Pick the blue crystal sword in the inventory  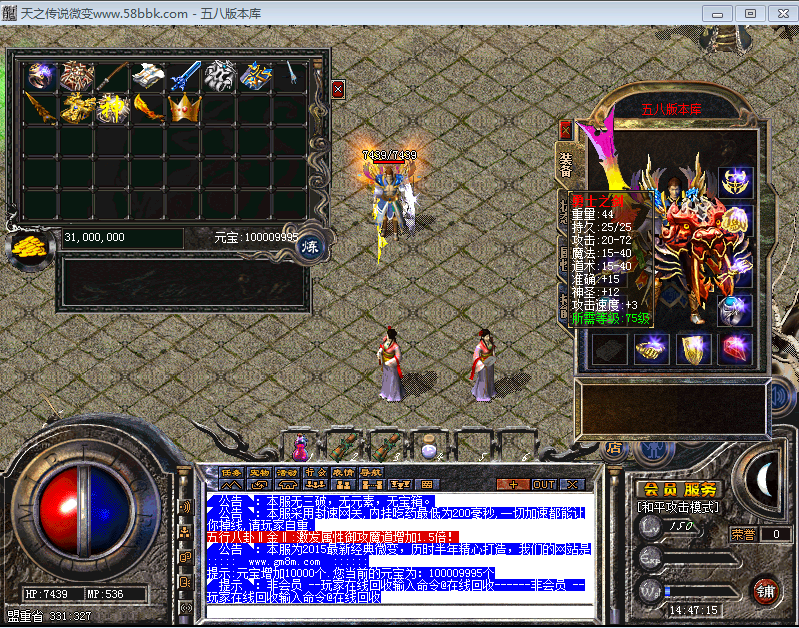point(184,76)
